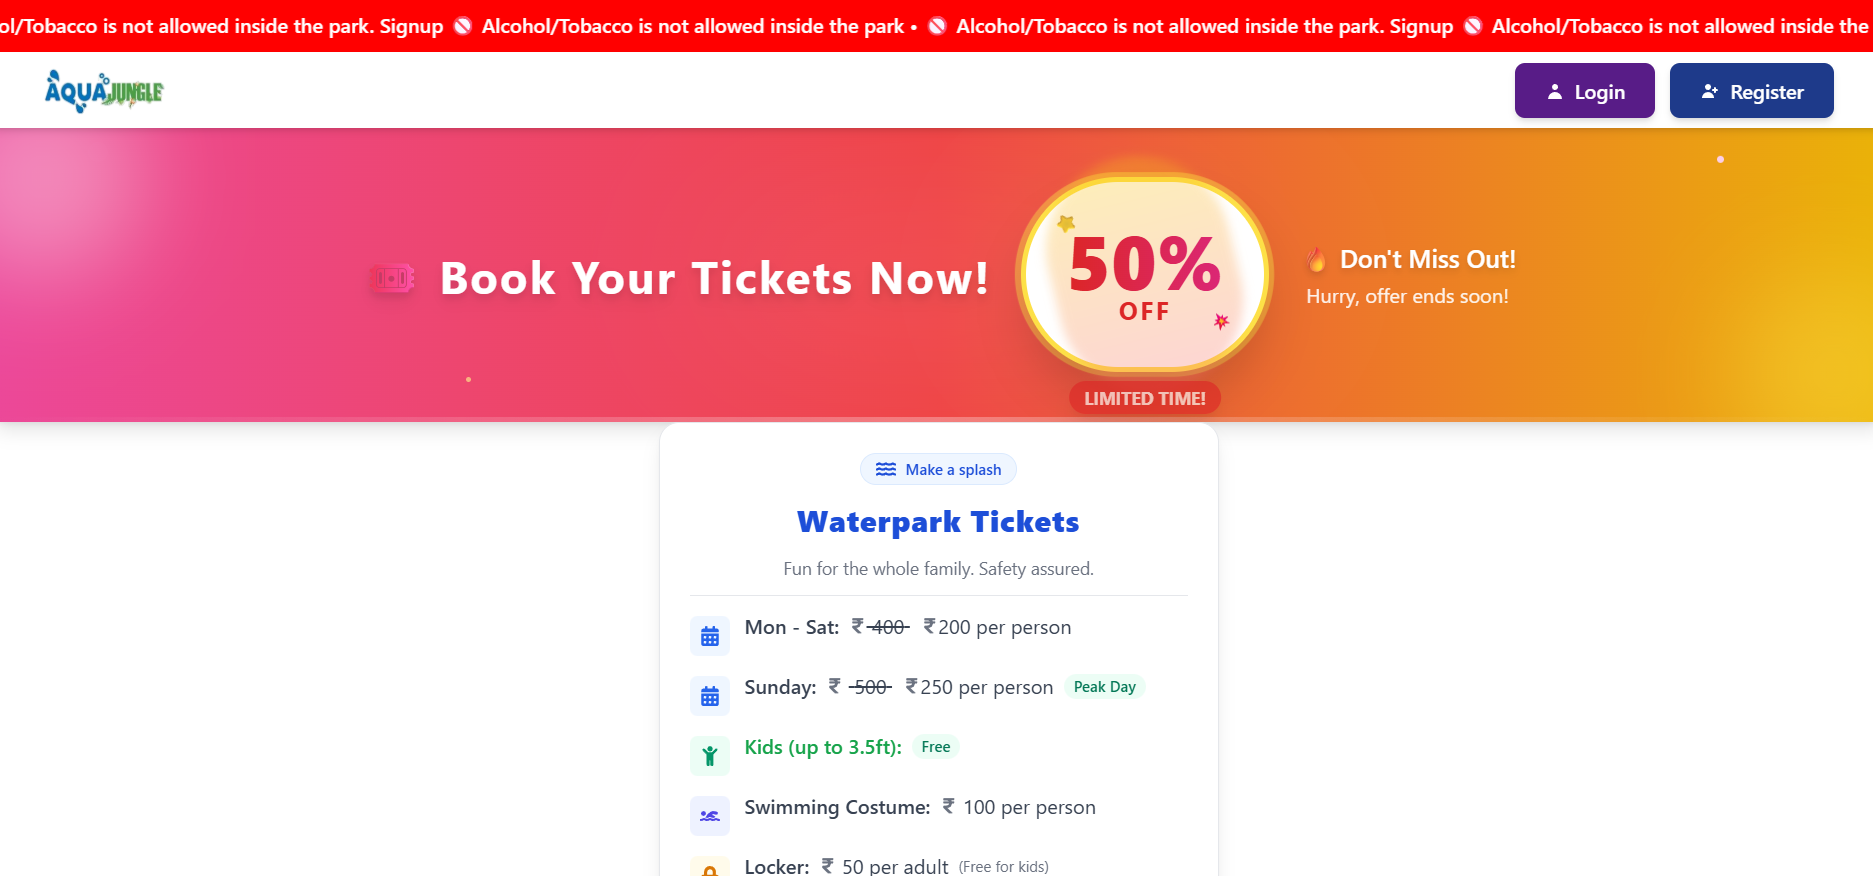The width and height of the screenshot is (1873, 876).
Task: Click the Make a splash pill
Action: click(938, 469)
